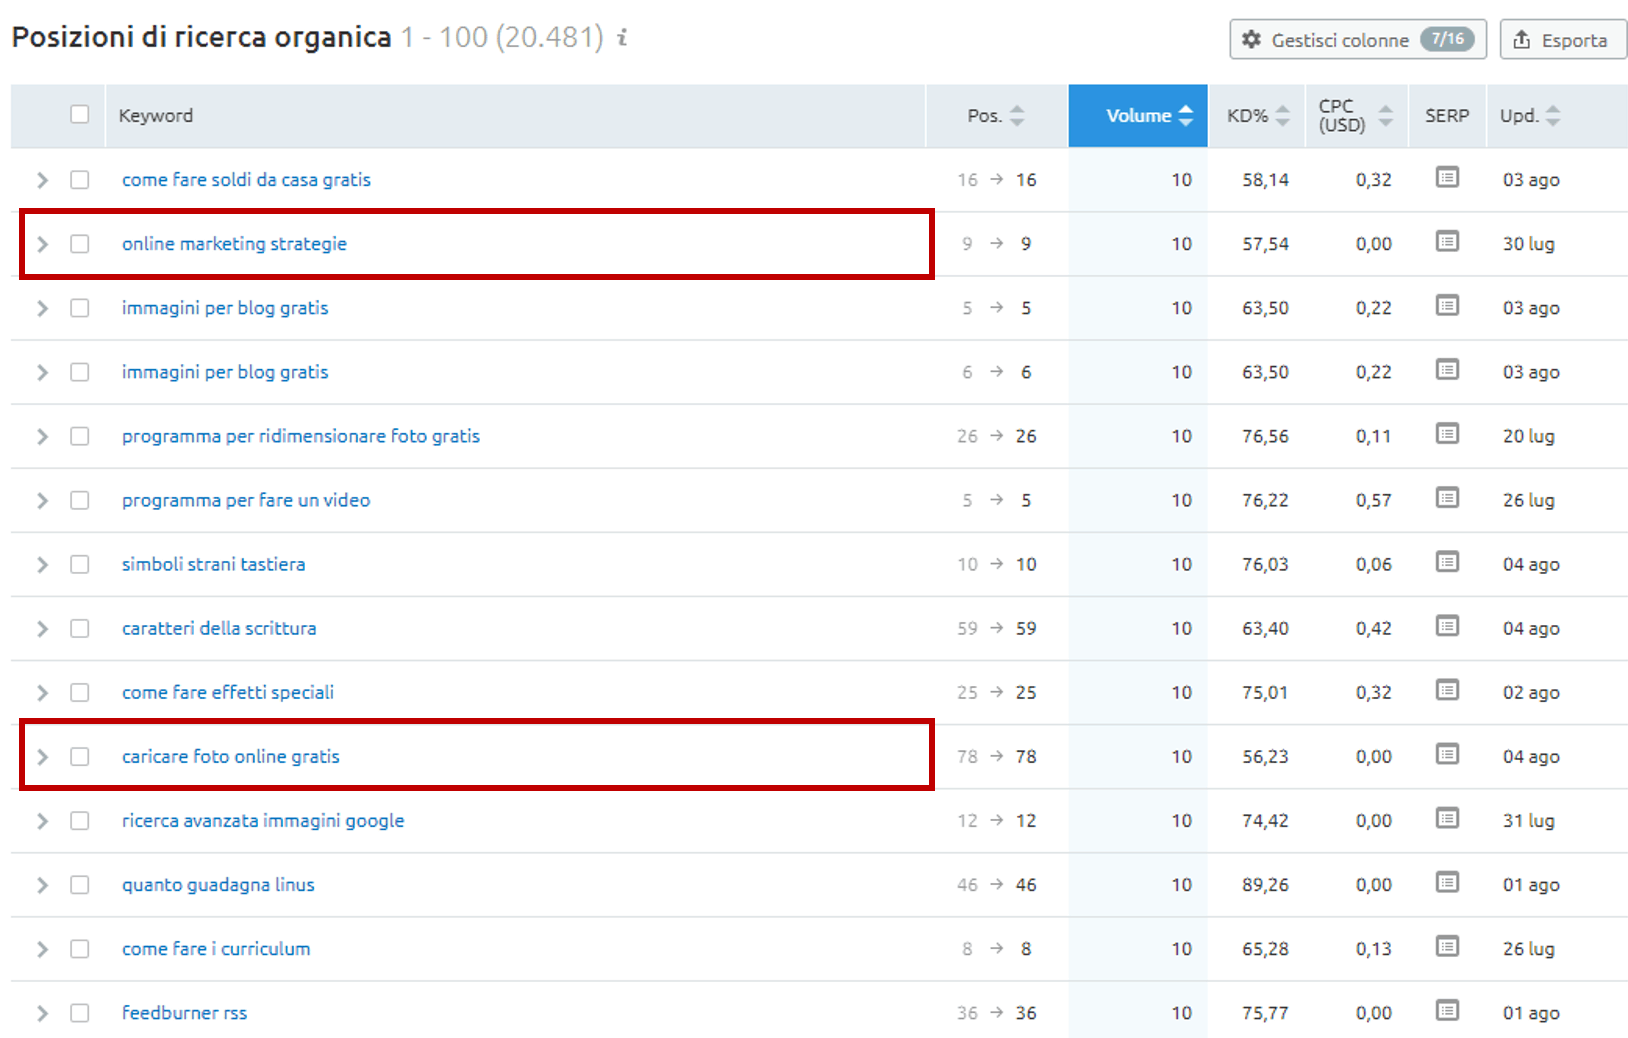
Task: Click the export arrow icon in Esporta
Action: click(x=1522, y=40)
